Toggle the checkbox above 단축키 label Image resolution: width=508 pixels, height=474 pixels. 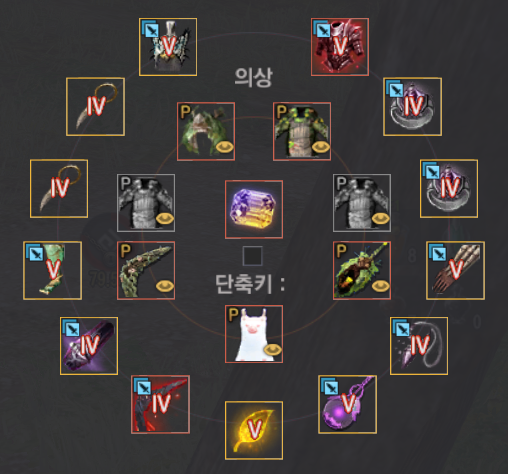click(x=252, y=256)
